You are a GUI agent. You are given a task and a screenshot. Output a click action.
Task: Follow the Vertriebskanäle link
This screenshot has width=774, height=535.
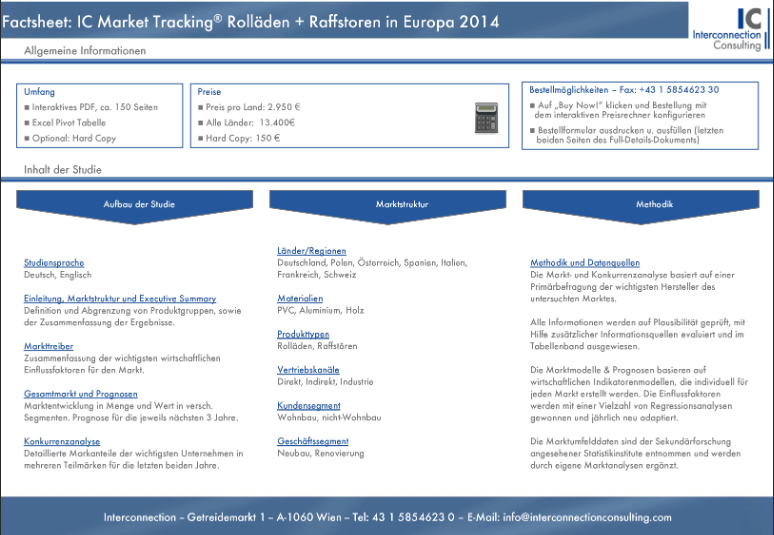(308, 369)
